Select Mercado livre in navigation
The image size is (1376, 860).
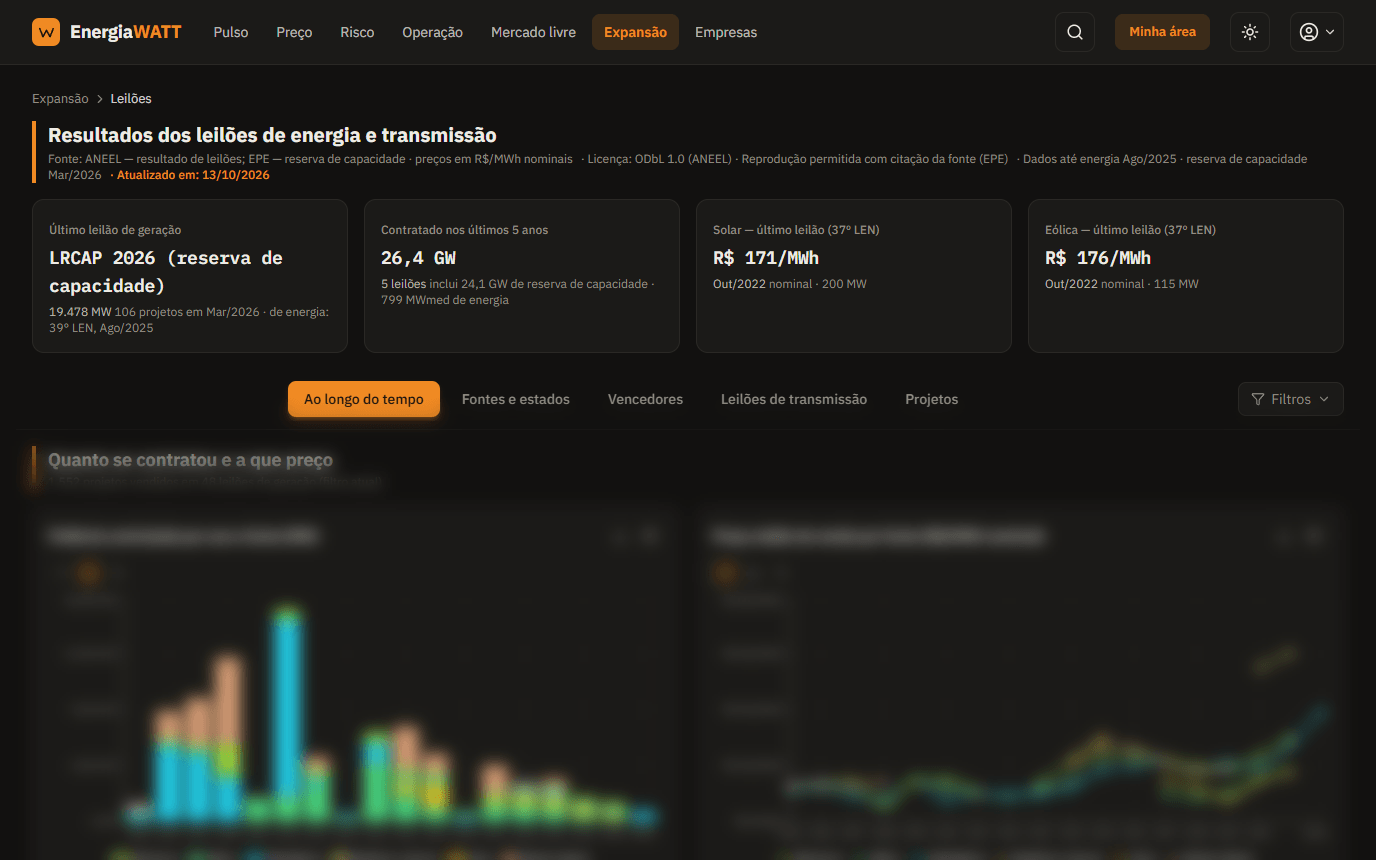click(533, 32)
